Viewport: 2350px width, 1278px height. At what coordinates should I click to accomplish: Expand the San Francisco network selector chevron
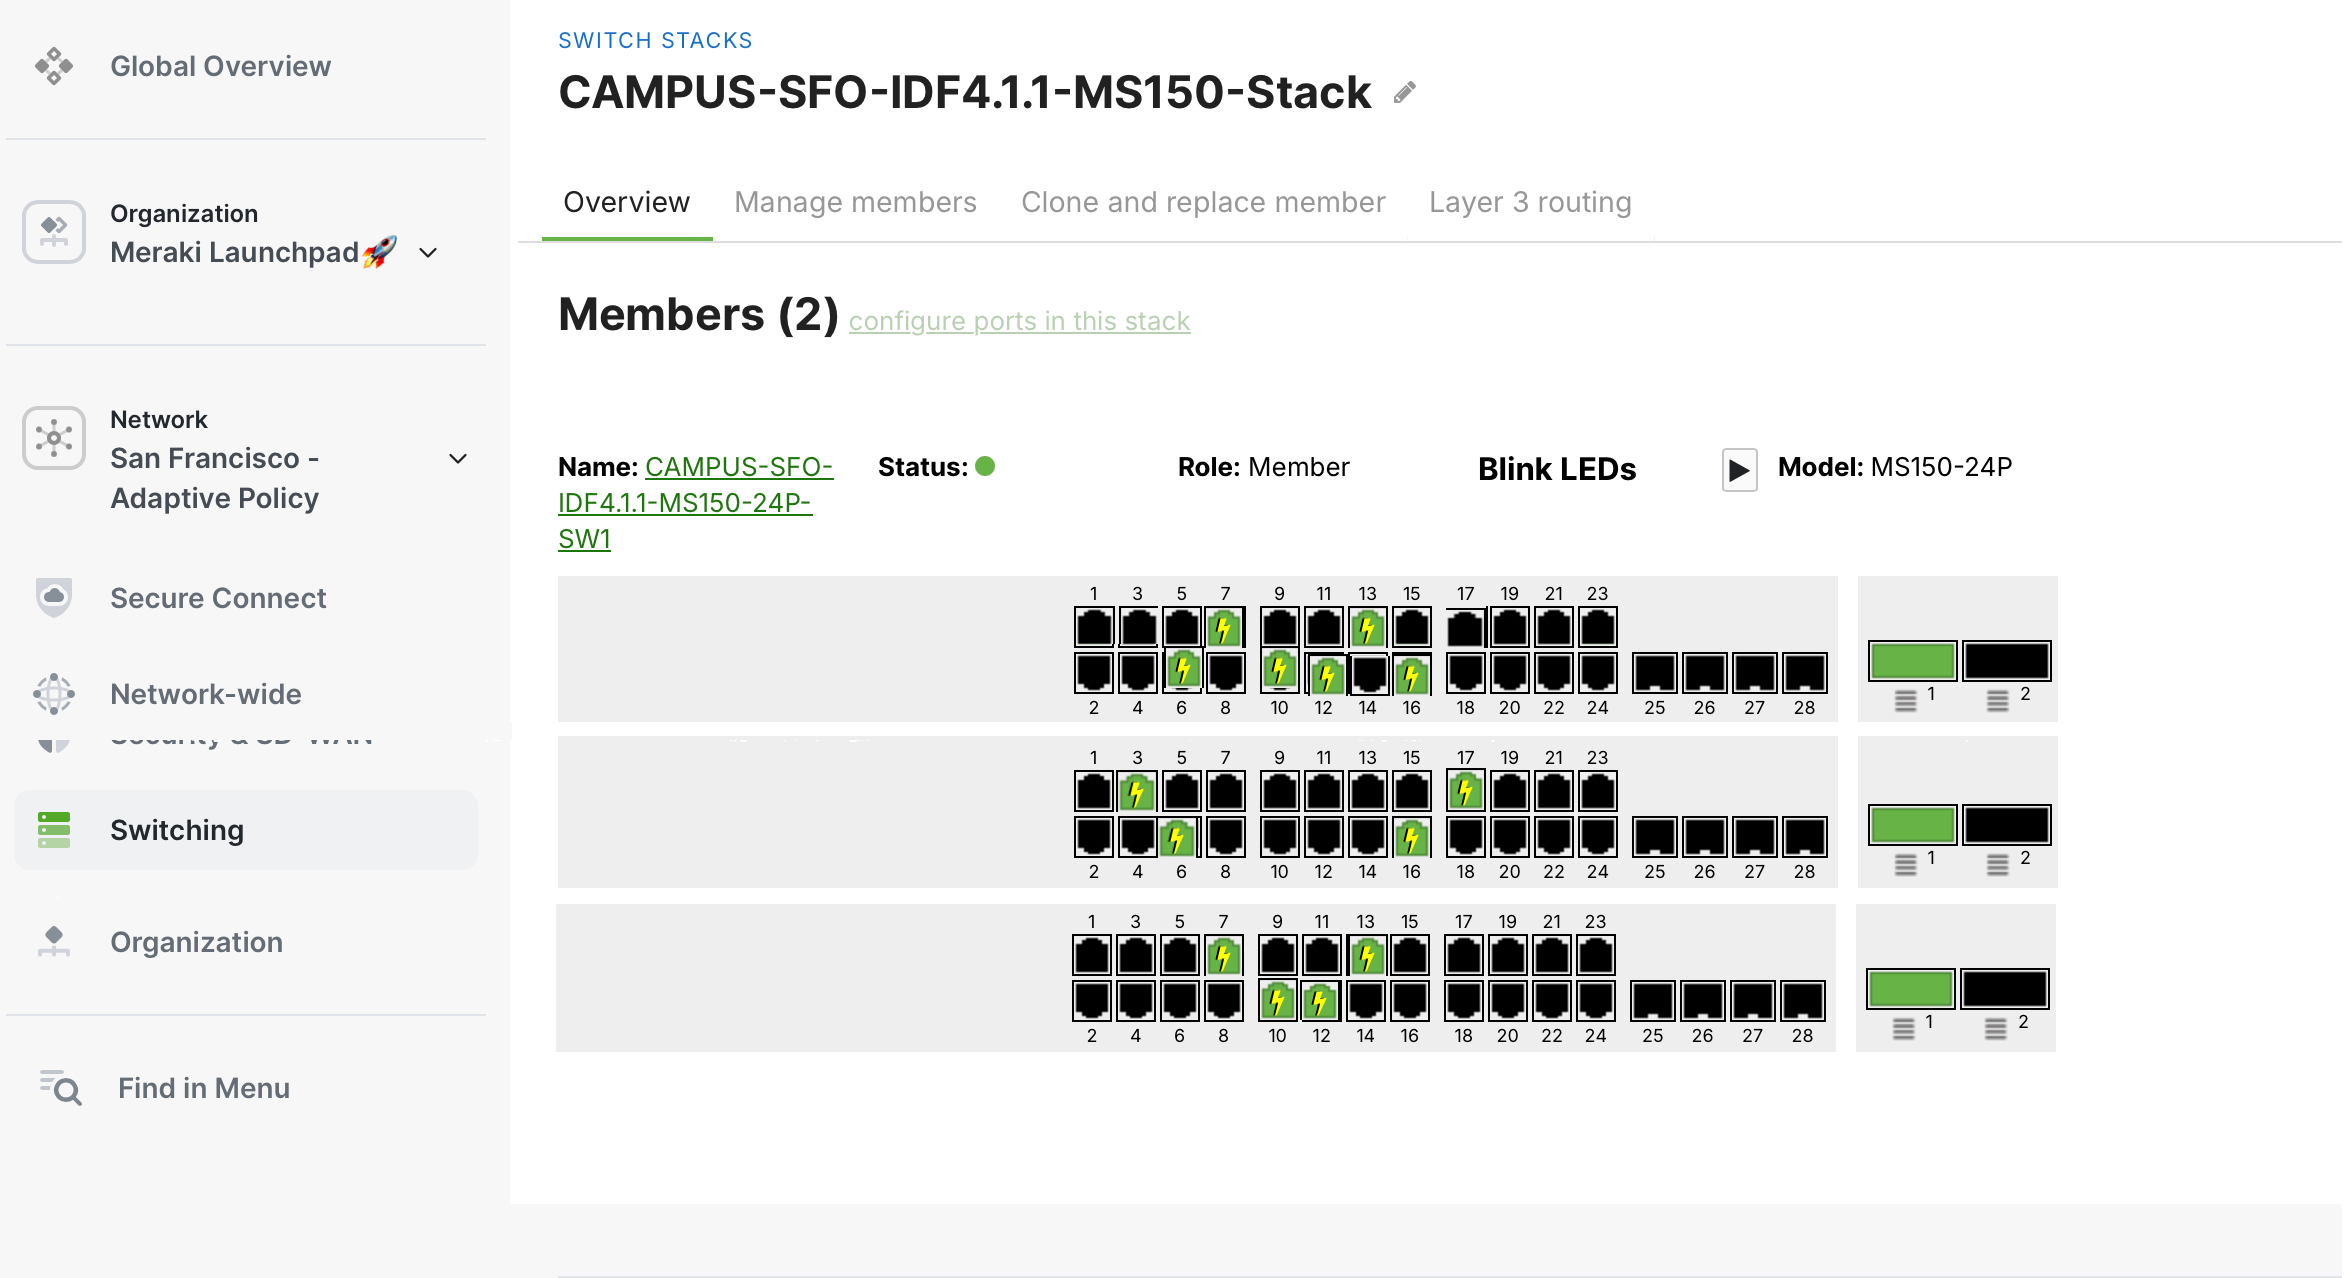coord(458,459)
